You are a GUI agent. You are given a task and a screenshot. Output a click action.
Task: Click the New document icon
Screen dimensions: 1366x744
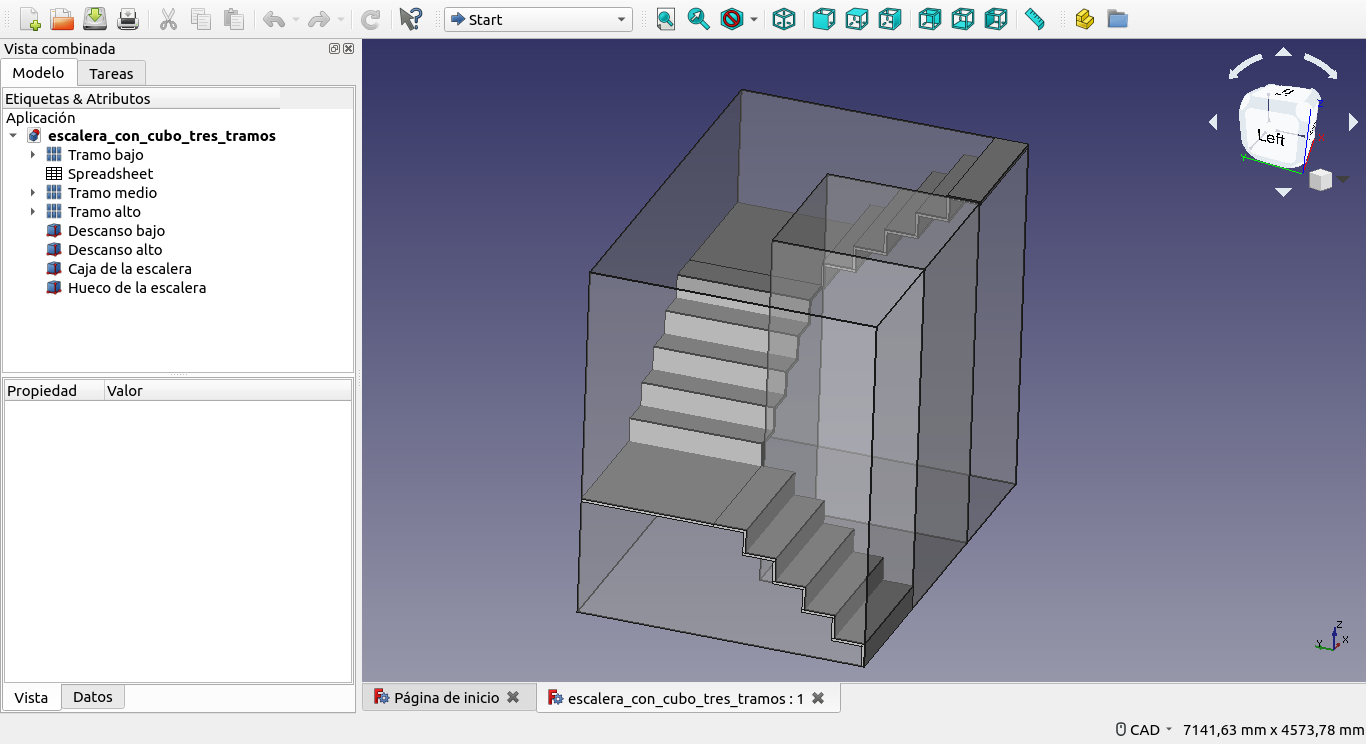coord(30,19)
